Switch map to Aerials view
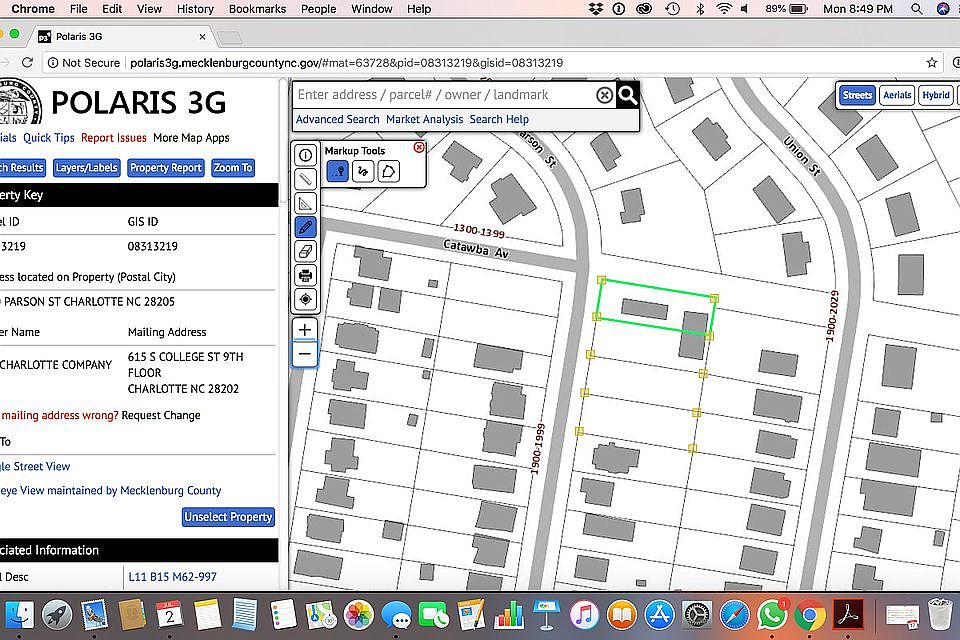The height and width of the screenshot is (640, 960). 897,95
